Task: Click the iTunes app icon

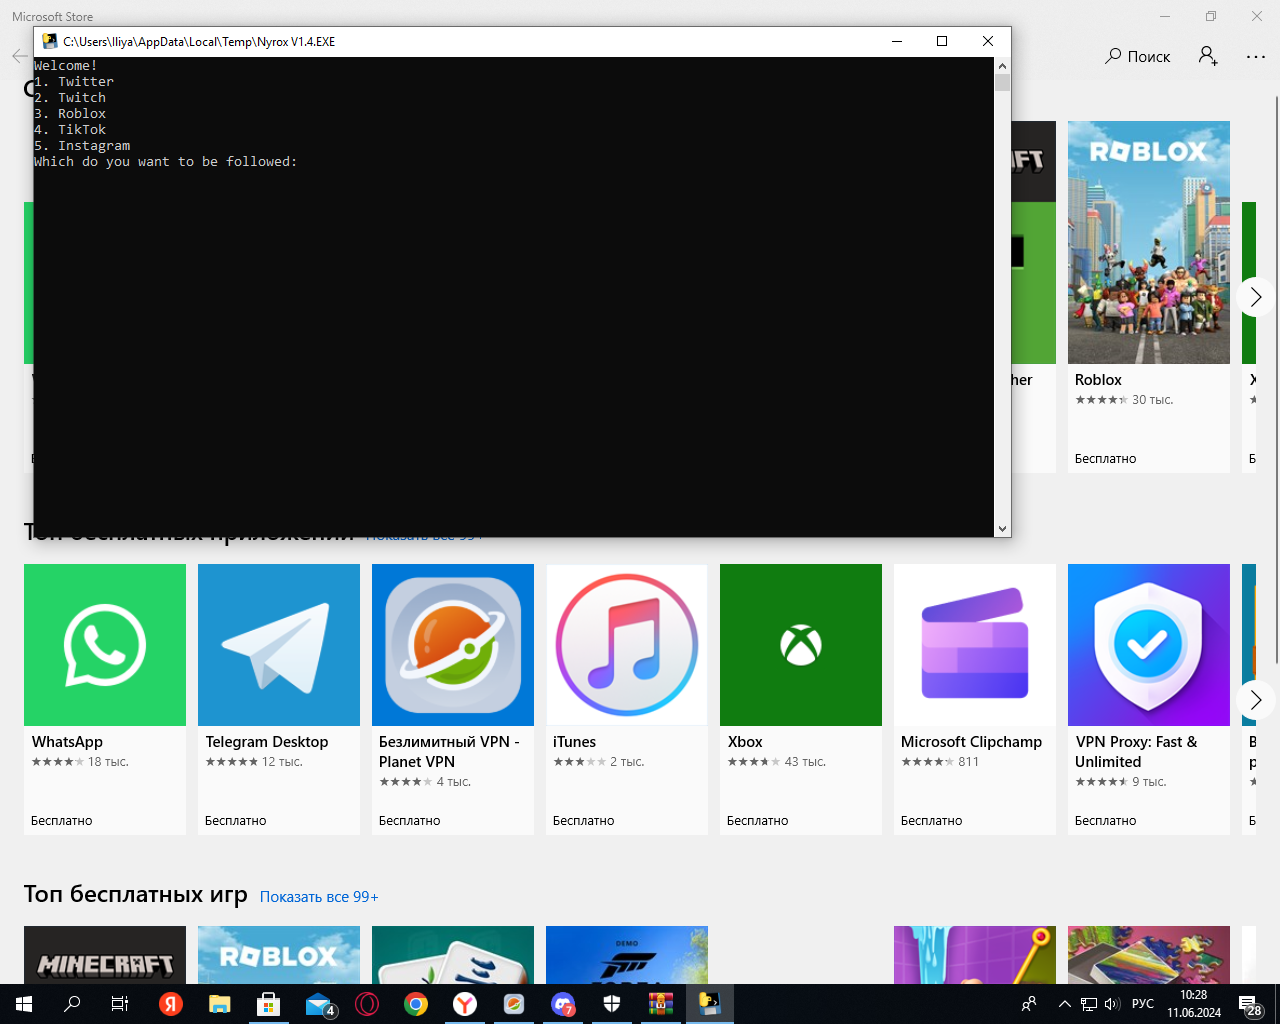Action: coord(626,645)
